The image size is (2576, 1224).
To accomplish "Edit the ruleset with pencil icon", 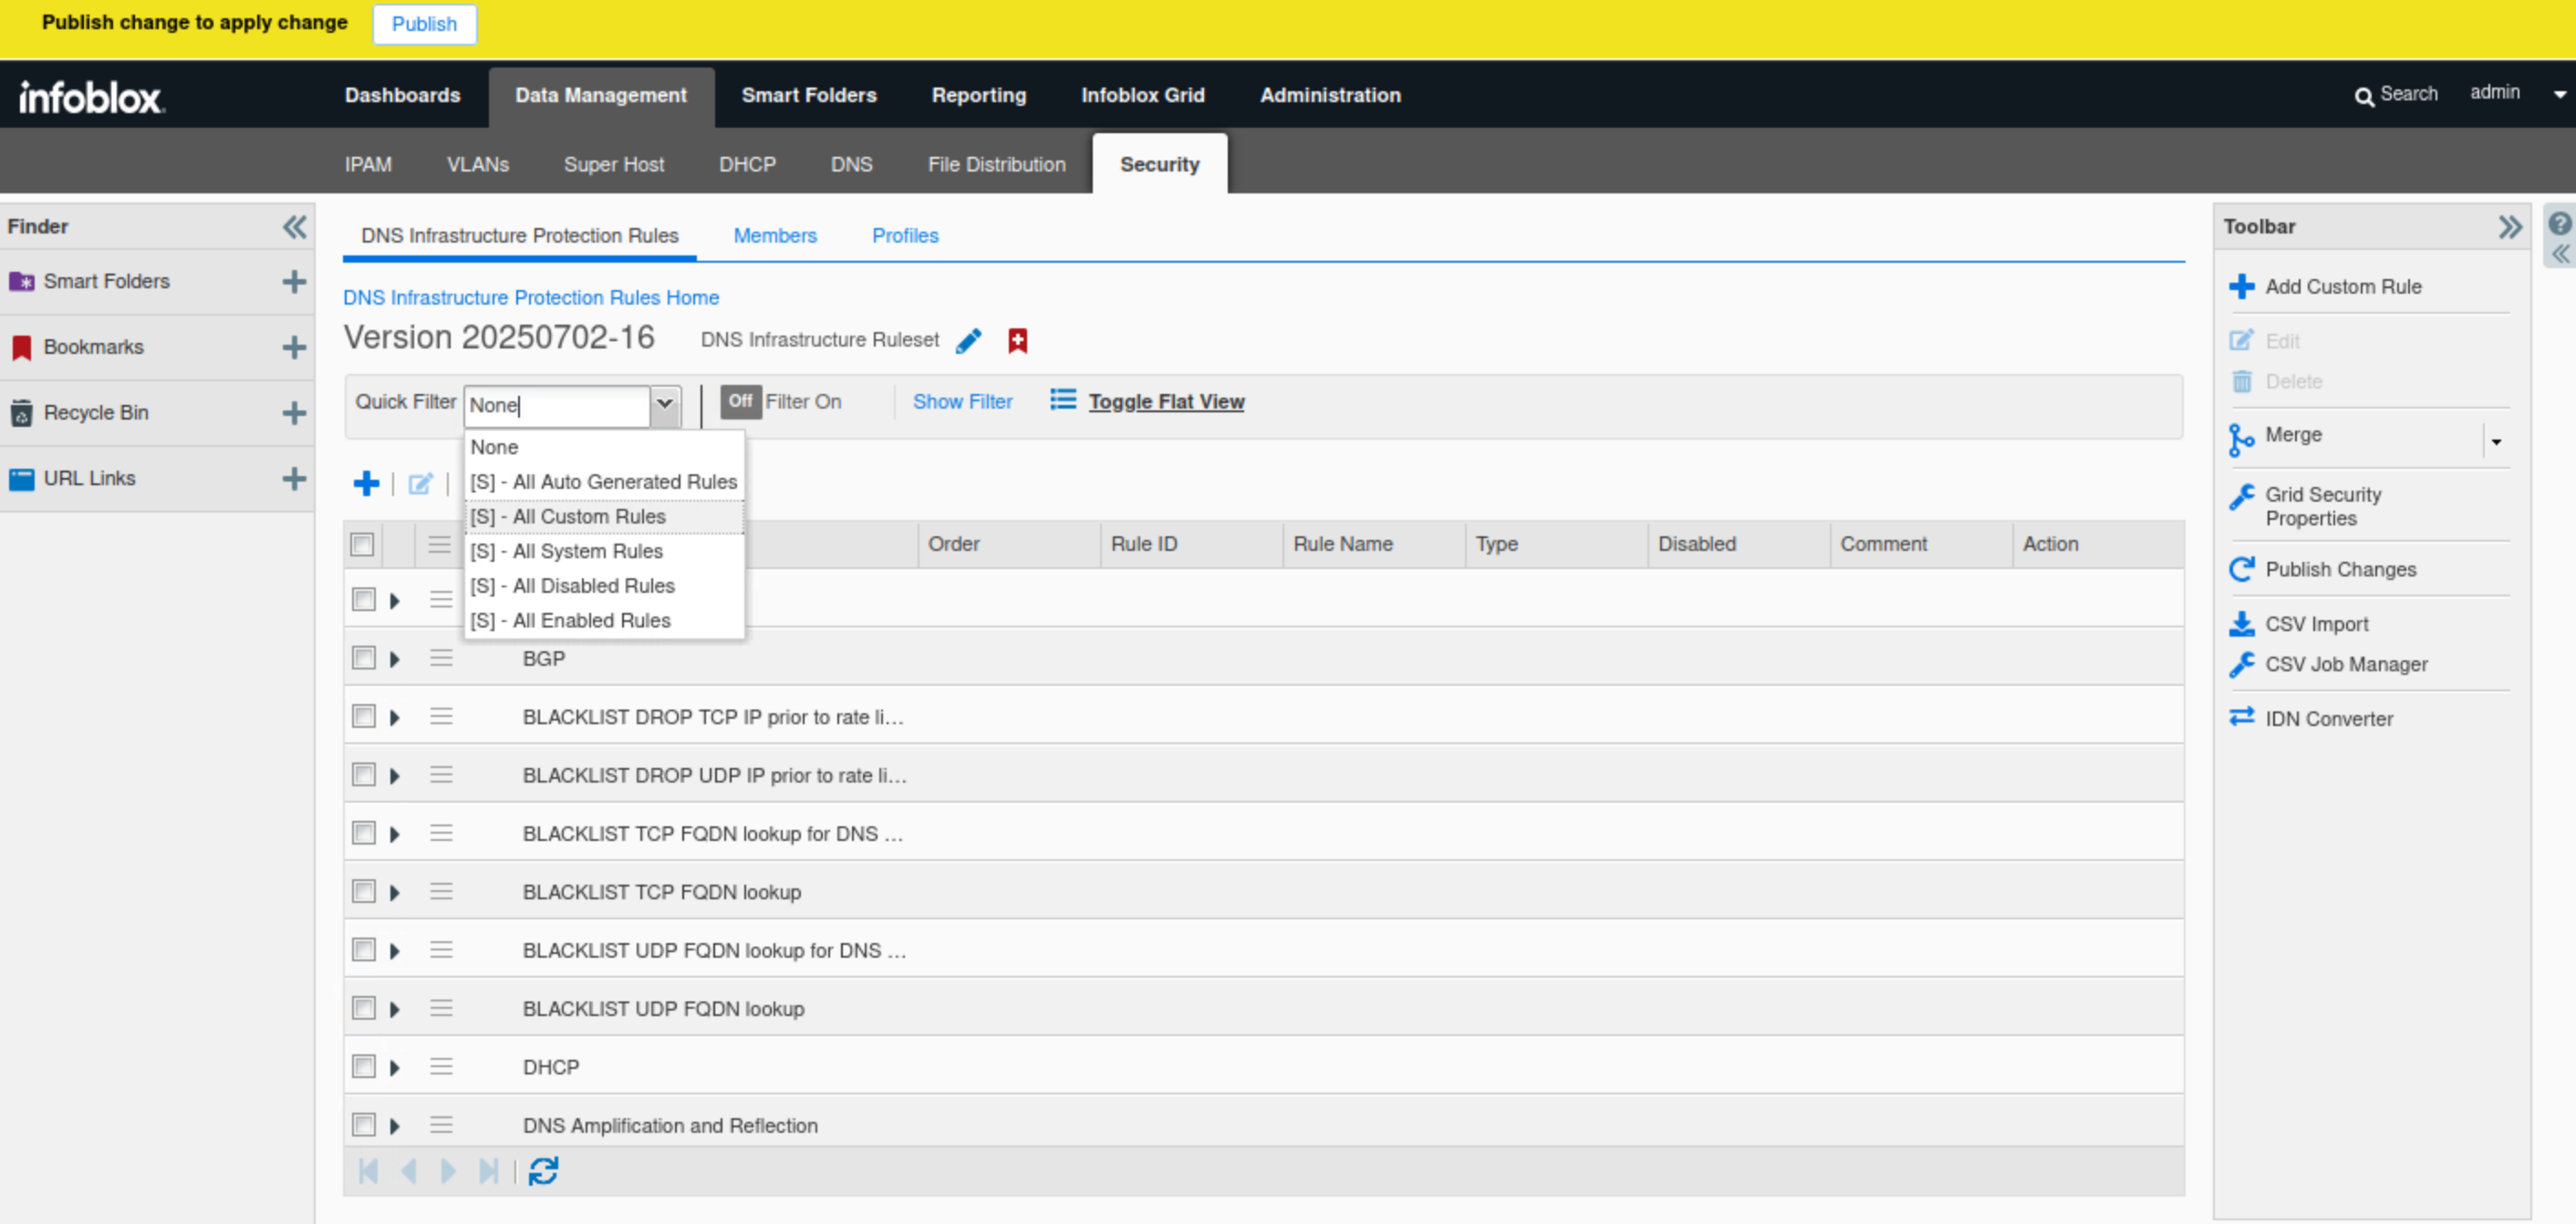I will point(968,341).
